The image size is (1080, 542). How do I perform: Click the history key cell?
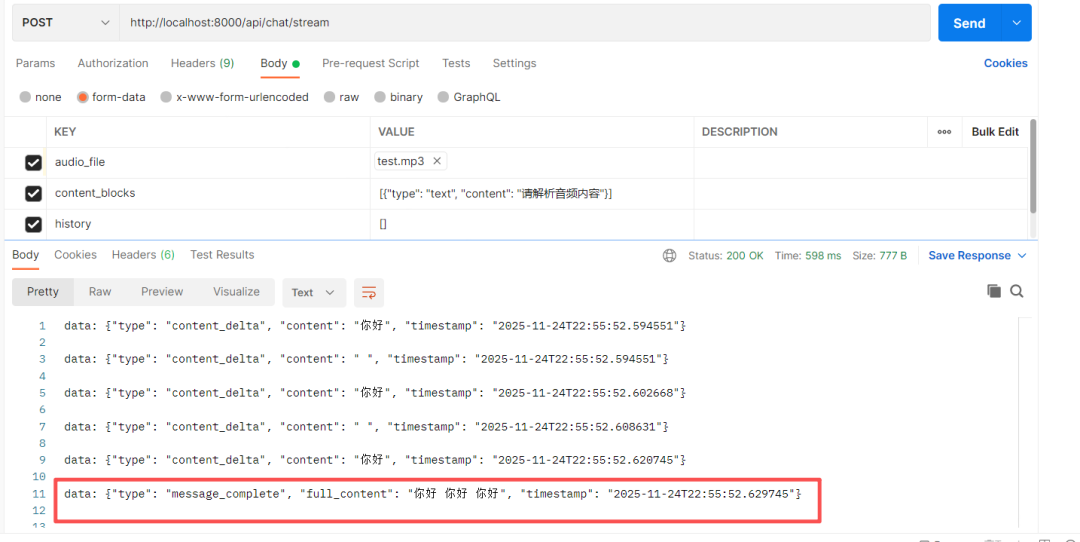tap(208, 225)
